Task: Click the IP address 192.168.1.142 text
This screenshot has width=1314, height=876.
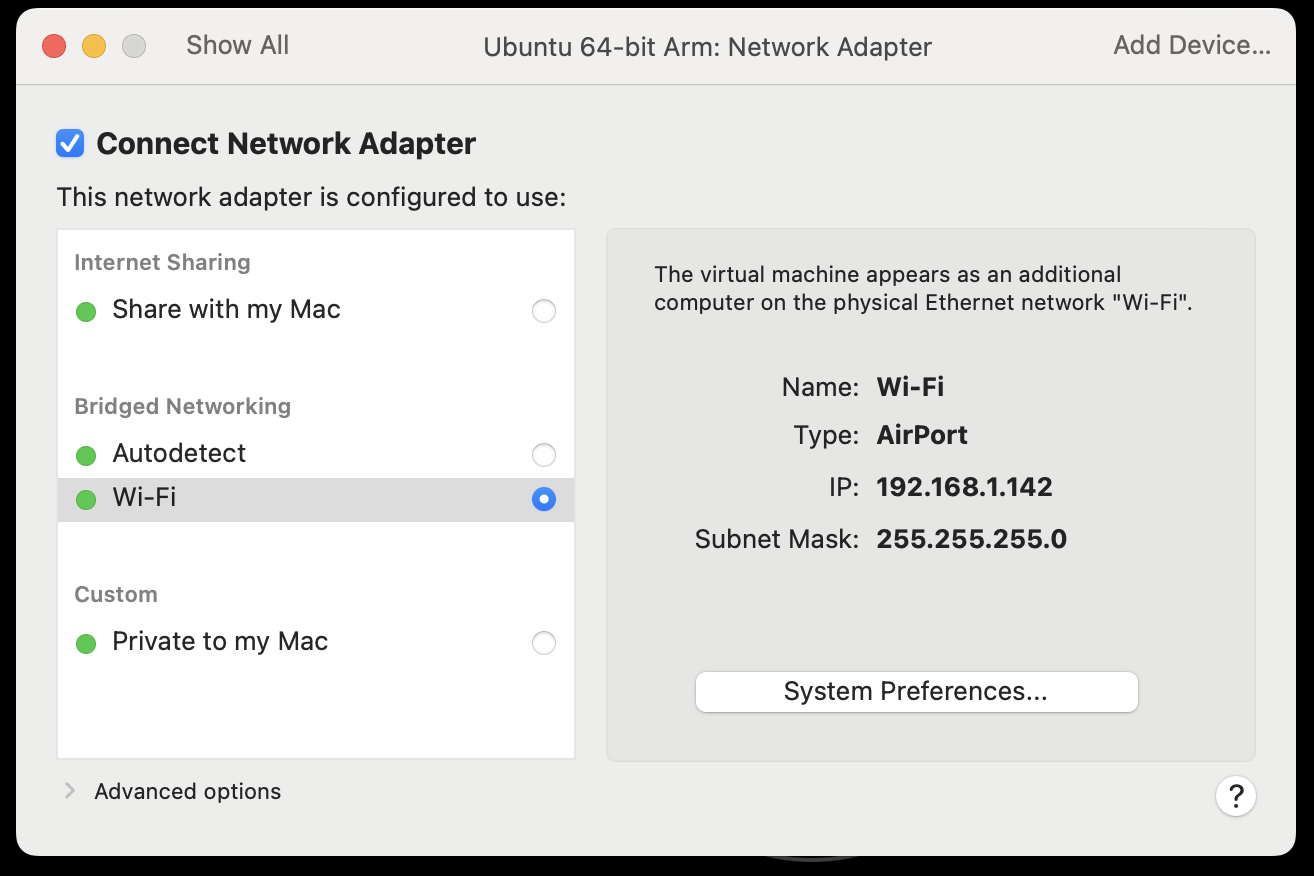Action: (x=964, y=487)
